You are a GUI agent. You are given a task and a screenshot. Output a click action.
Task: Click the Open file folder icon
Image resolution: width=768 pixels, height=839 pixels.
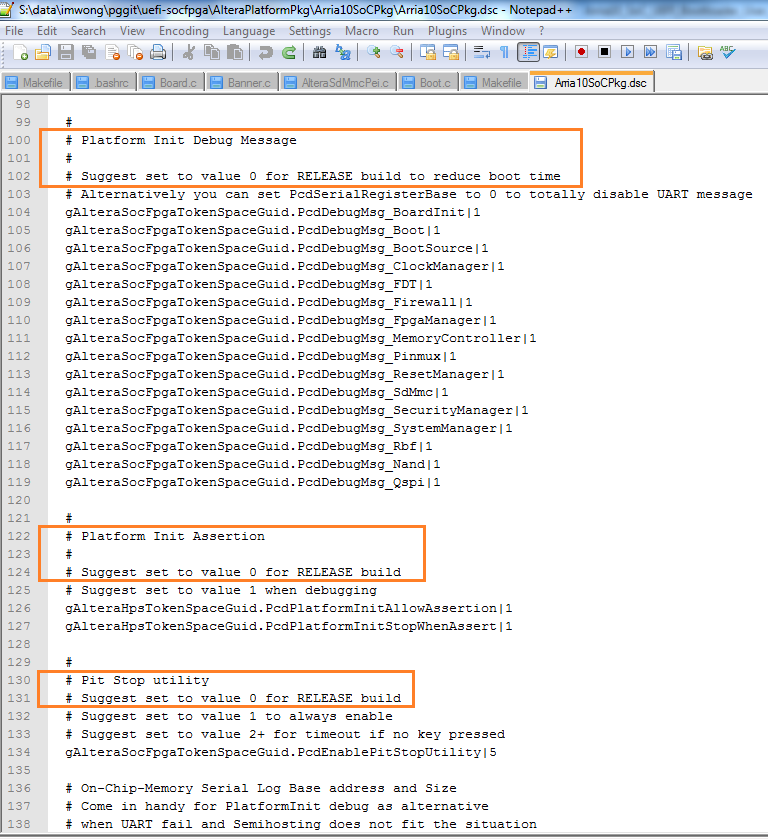click(x=43, y=52)
